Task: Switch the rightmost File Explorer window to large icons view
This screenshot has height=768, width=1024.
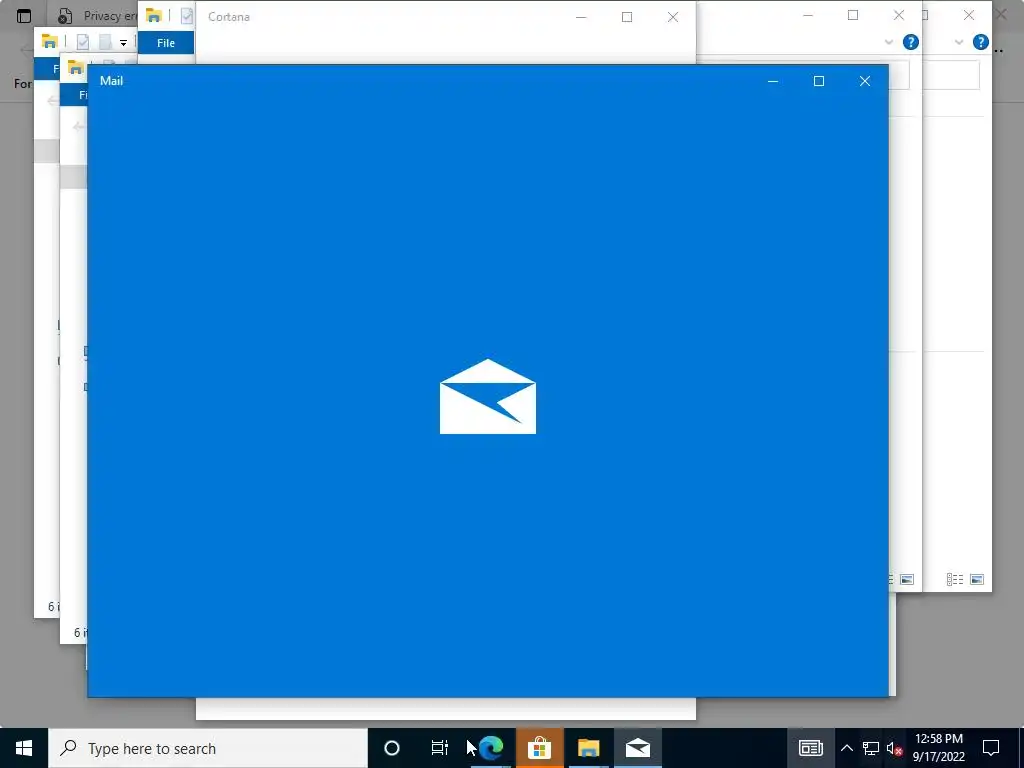Action: [x=977, y=579]
